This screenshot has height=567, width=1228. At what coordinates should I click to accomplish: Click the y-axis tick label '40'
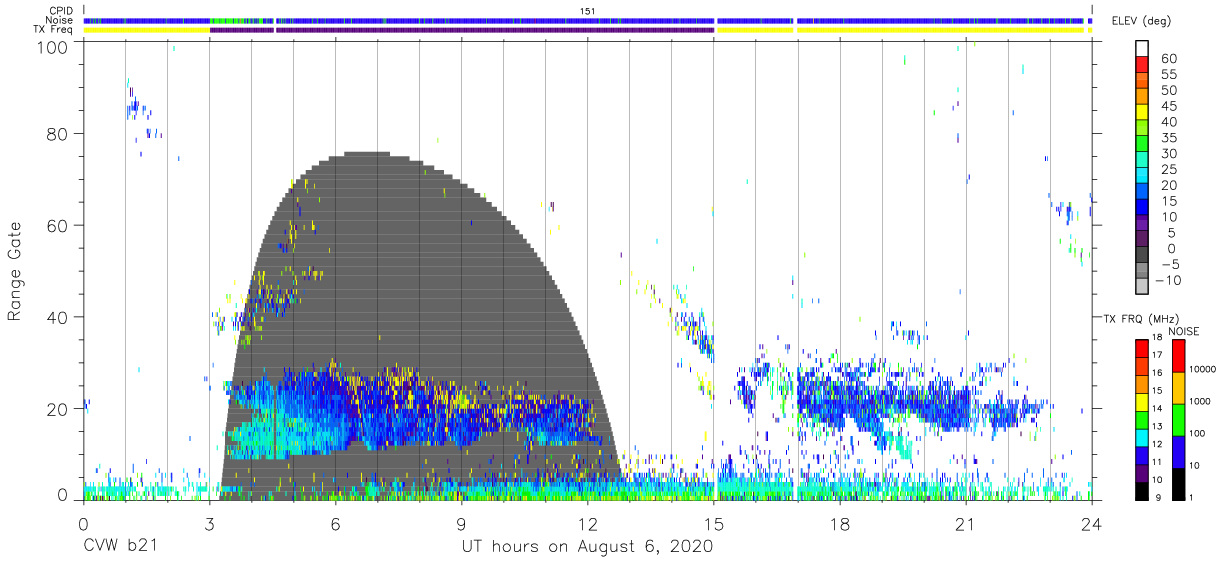57,317
